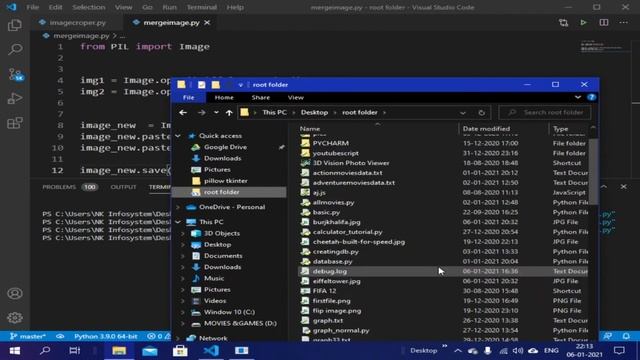Select MOVIES &GAMES (D:) drive
Viewport: 640px width, 360px height.
(x=240, y=324)
